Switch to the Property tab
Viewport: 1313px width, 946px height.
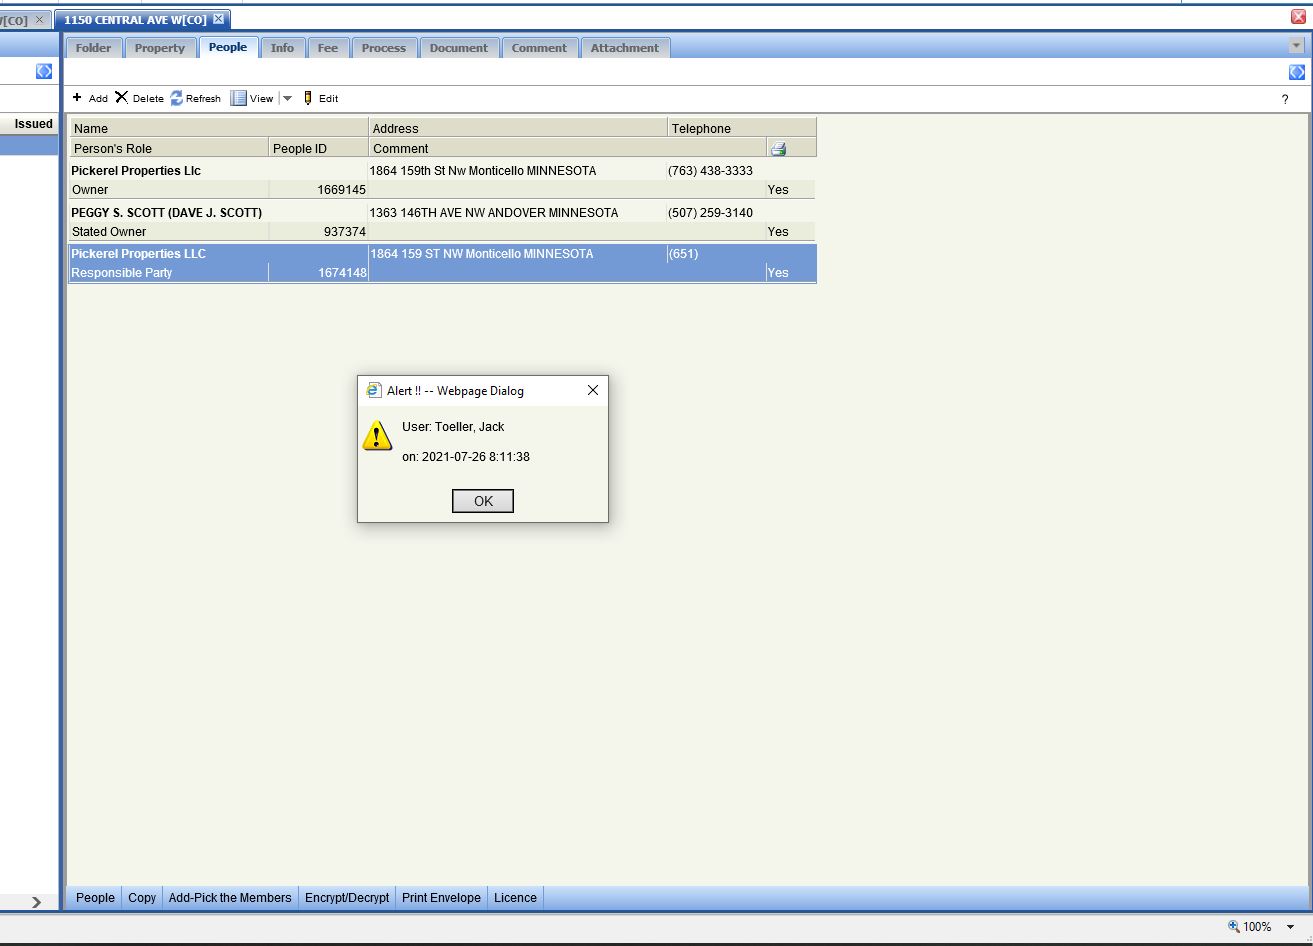(160, 48)
